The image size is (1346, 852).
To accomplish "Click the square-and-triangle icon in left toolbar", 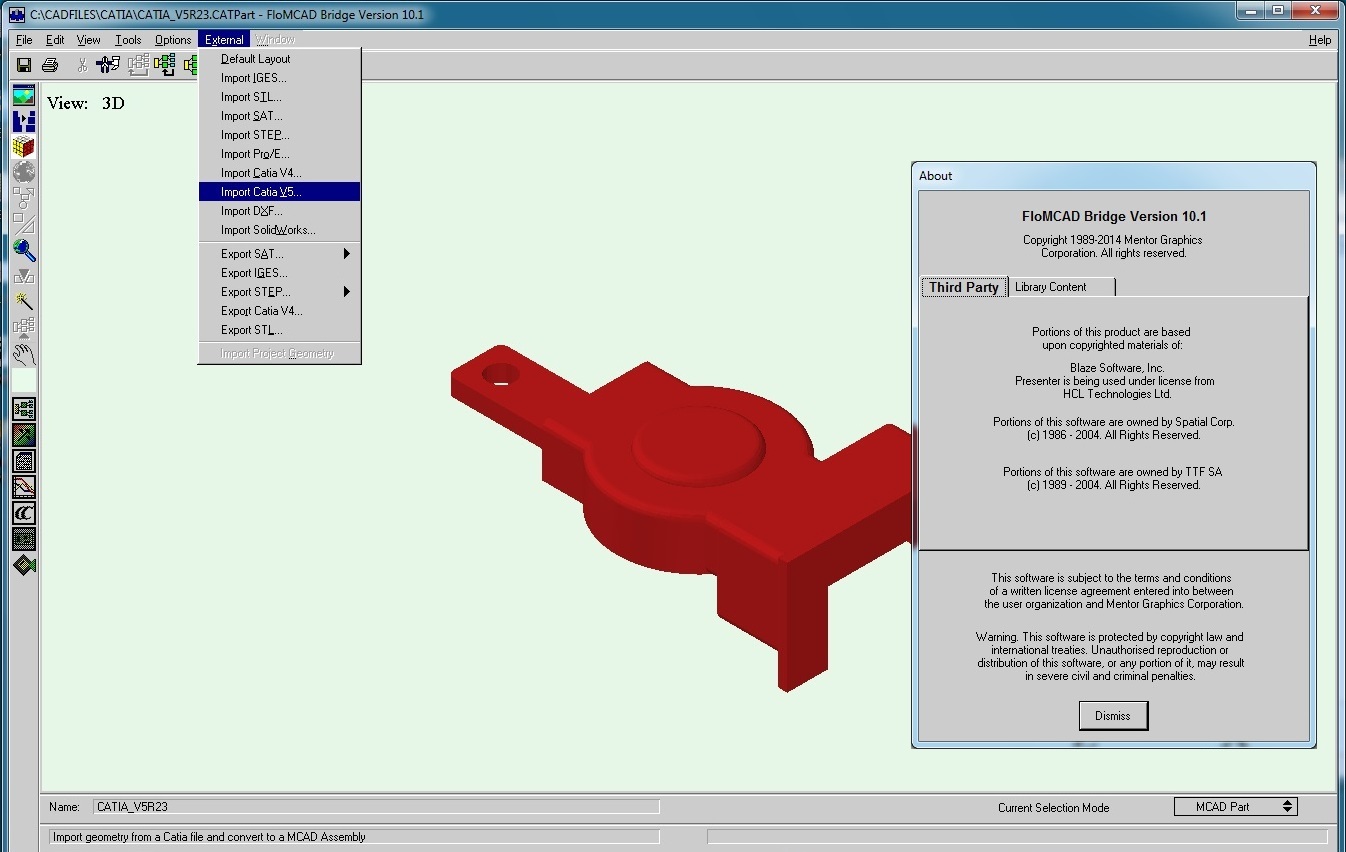I will 24,224.
